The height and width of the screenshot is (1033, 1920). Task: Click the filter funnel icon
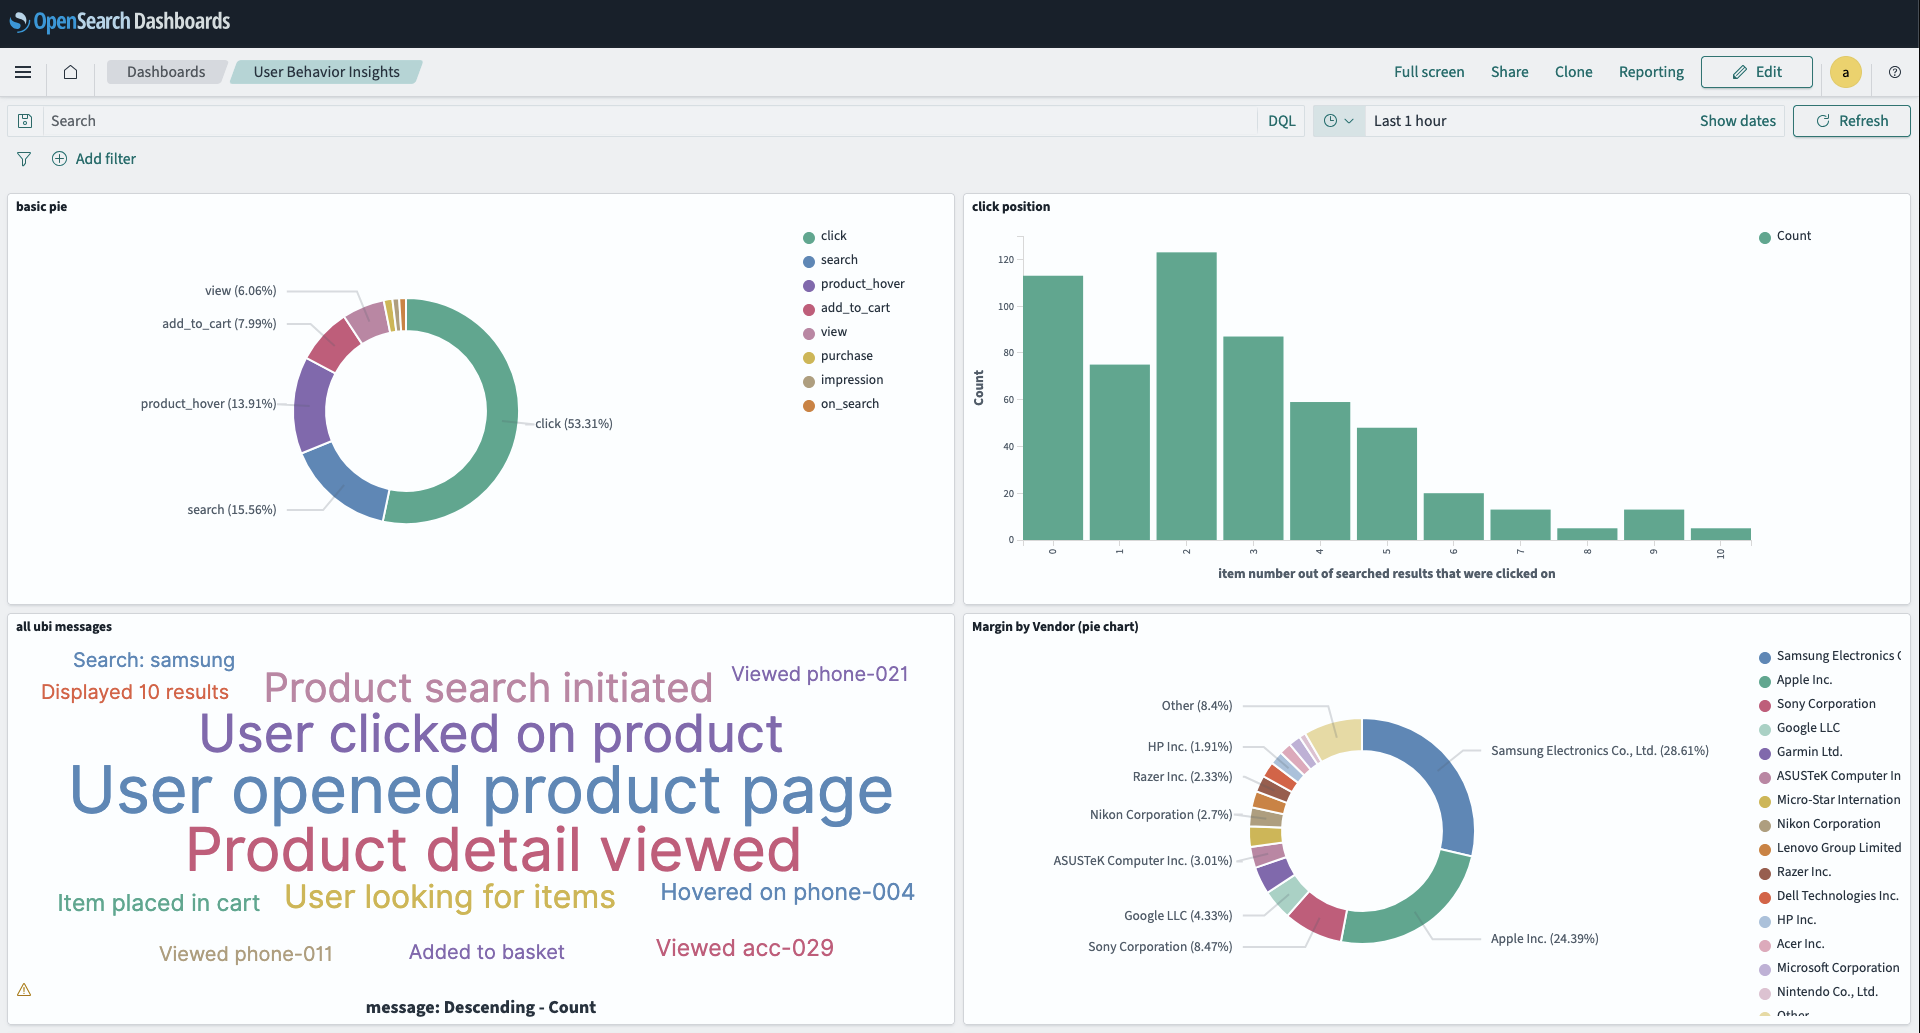[x=24, y=159]
